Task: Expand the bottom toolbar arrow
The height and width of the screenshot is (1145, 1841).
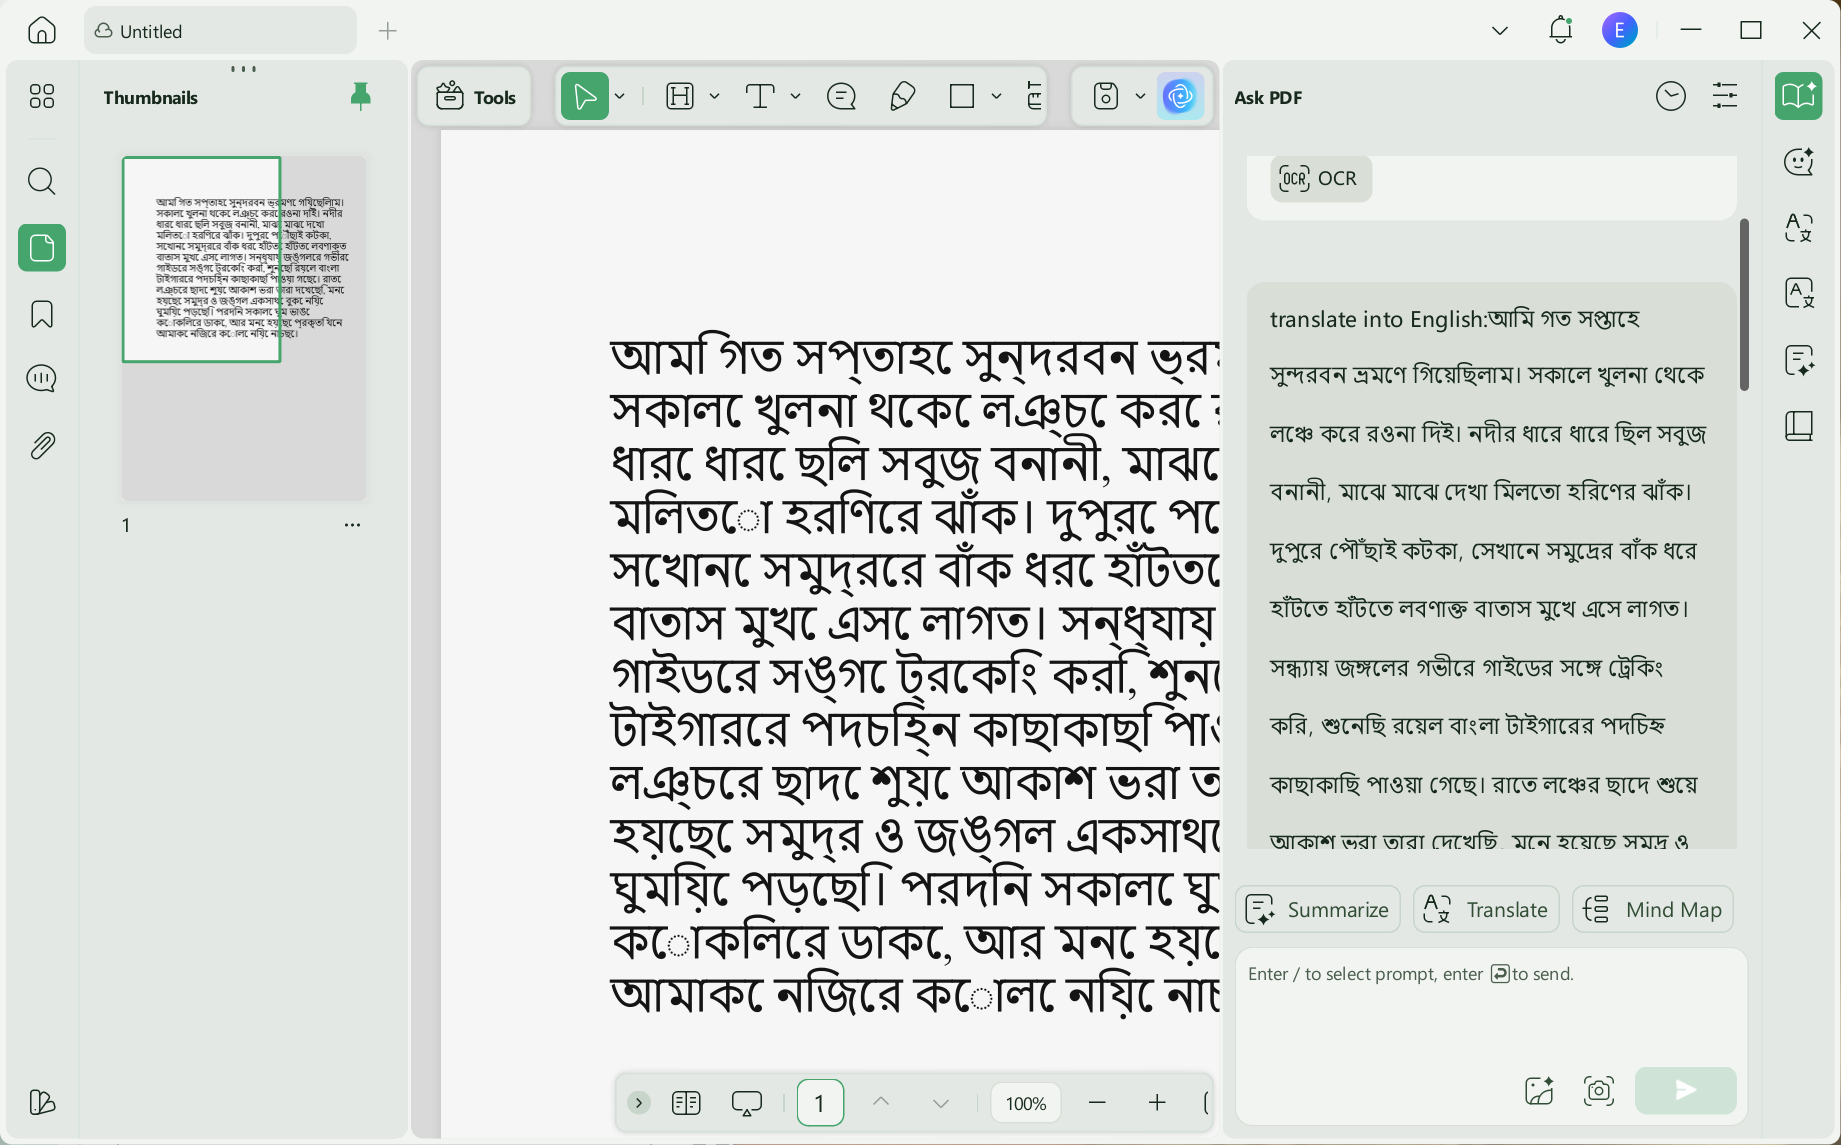Action: [639, 1103]
